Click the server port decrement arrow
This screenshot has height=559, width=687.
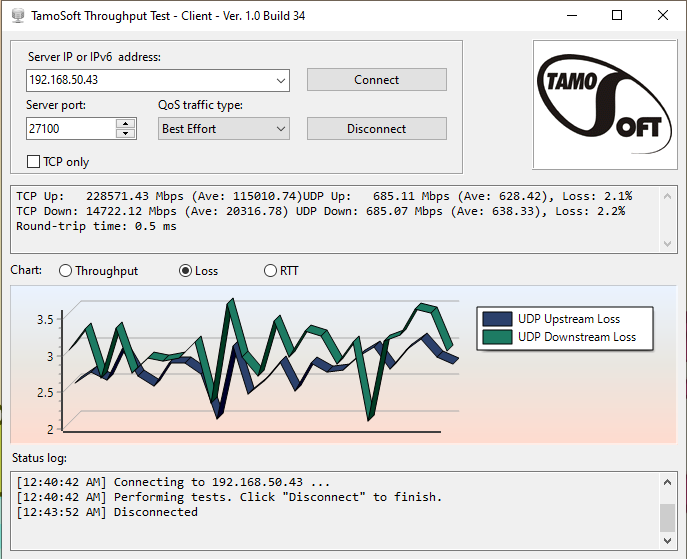tap(125, 133)
